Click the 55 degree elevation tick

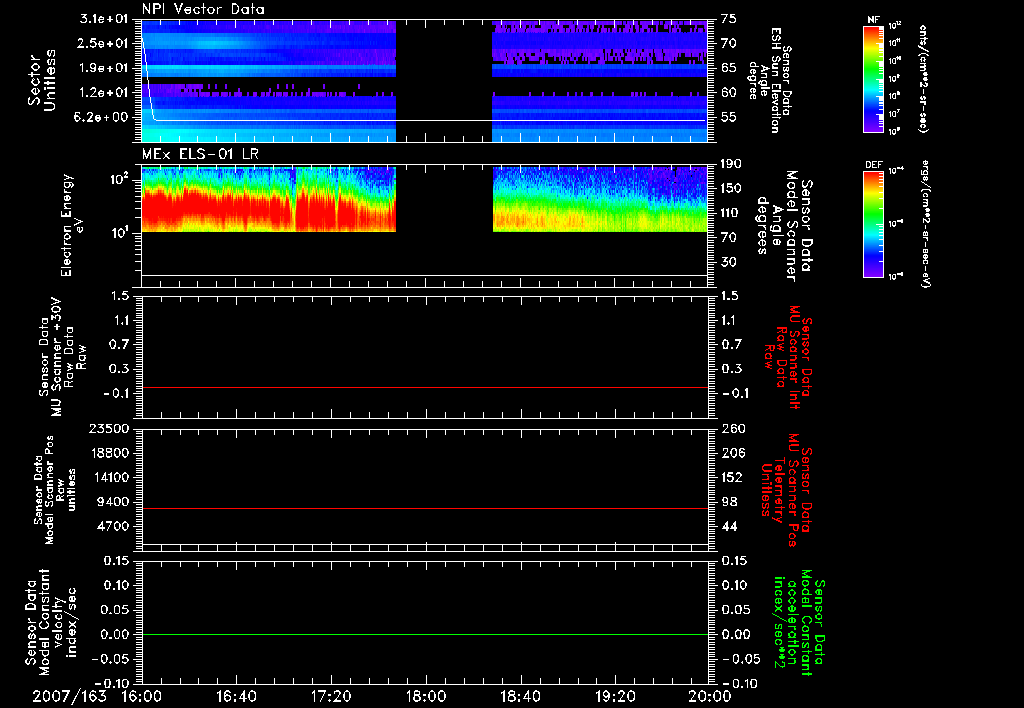point(729,117)
